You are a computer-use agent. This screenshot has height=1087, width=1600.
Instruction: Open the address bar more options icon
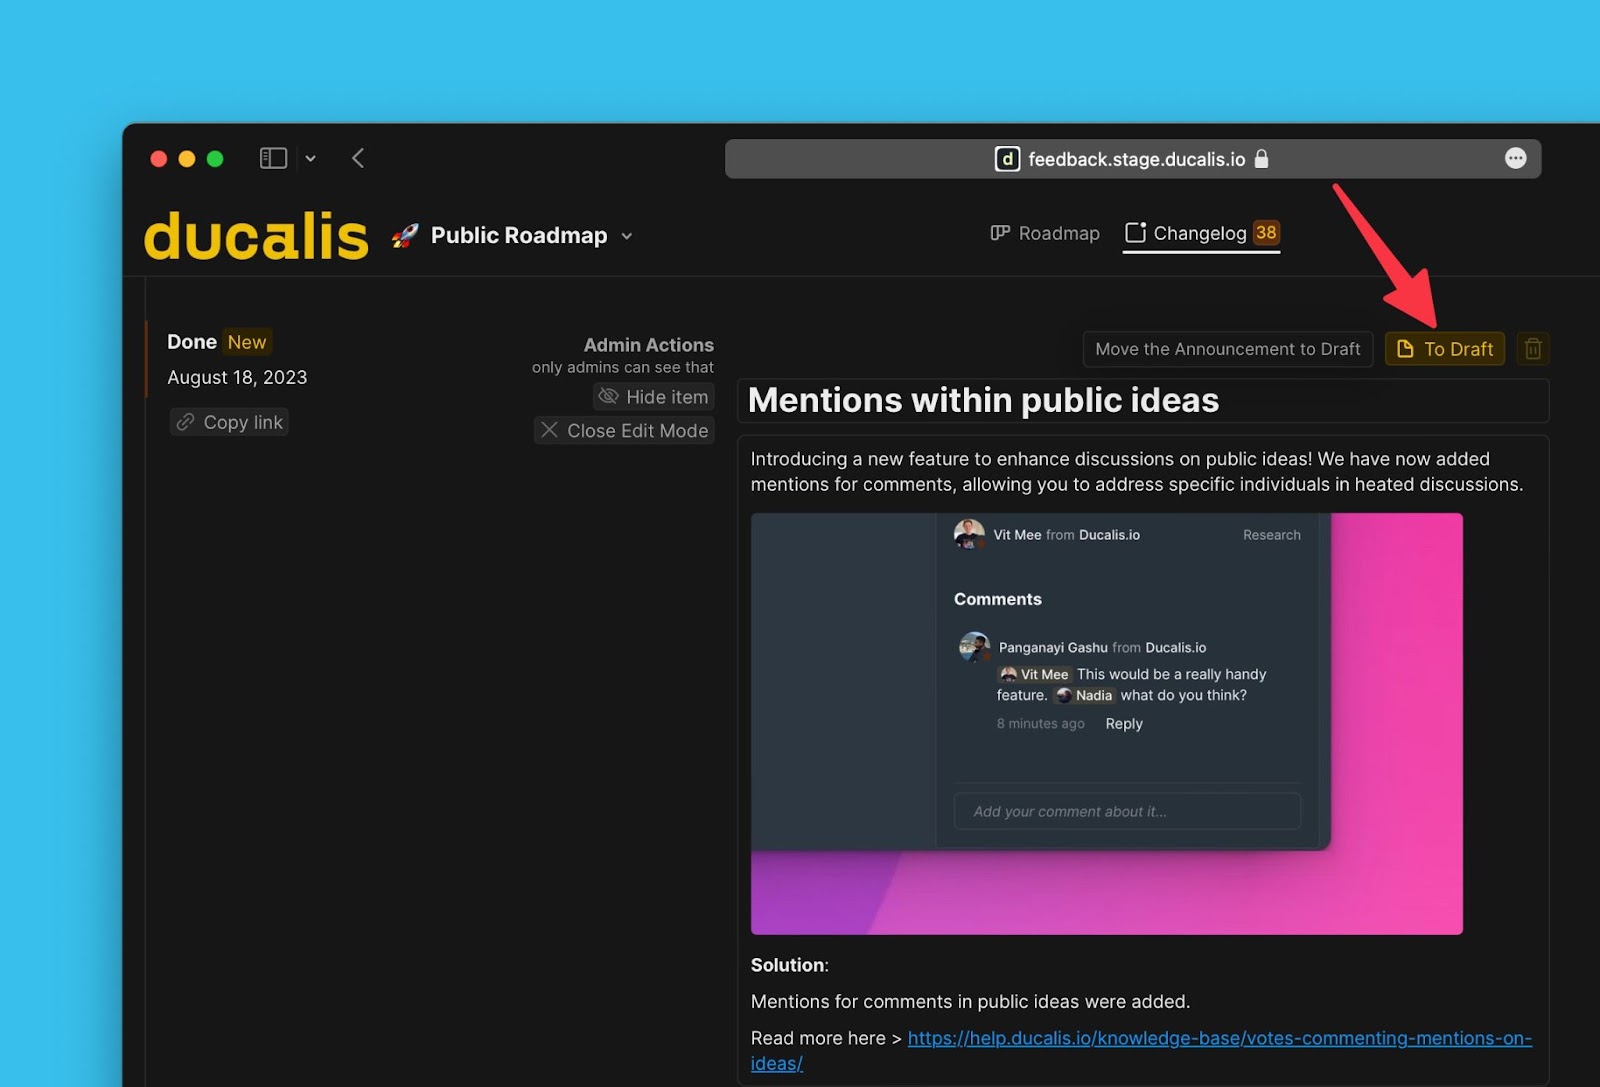pos(1515,159)
